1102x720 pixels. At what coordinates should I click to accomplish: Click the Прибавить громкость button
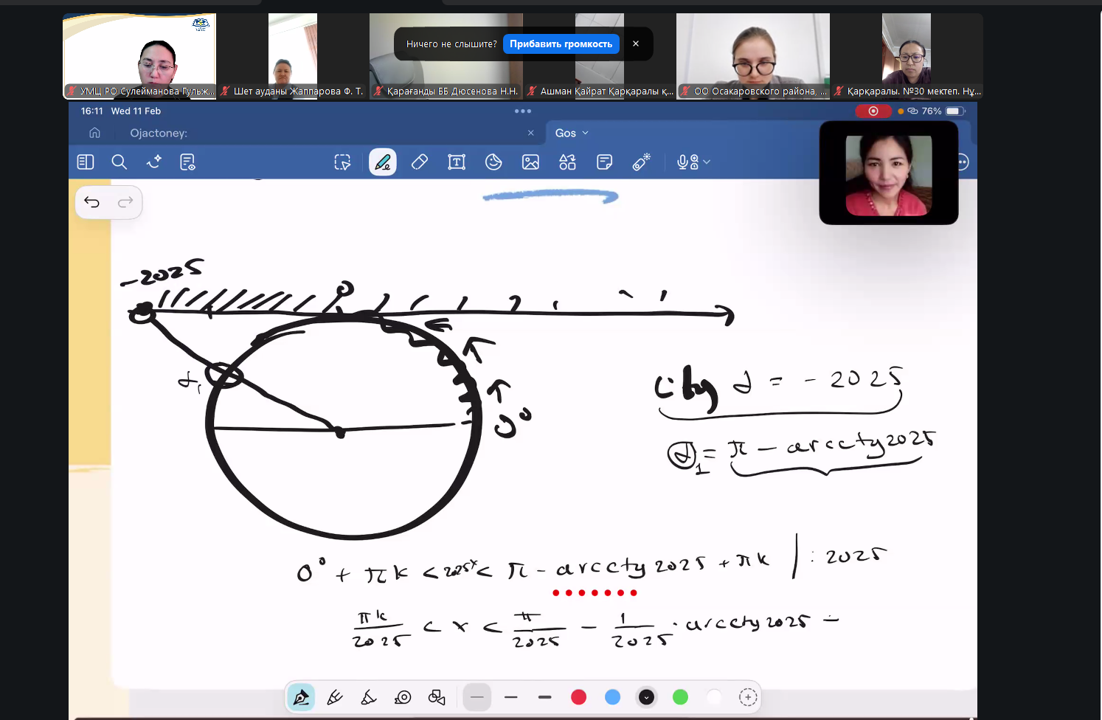(561, 44)
